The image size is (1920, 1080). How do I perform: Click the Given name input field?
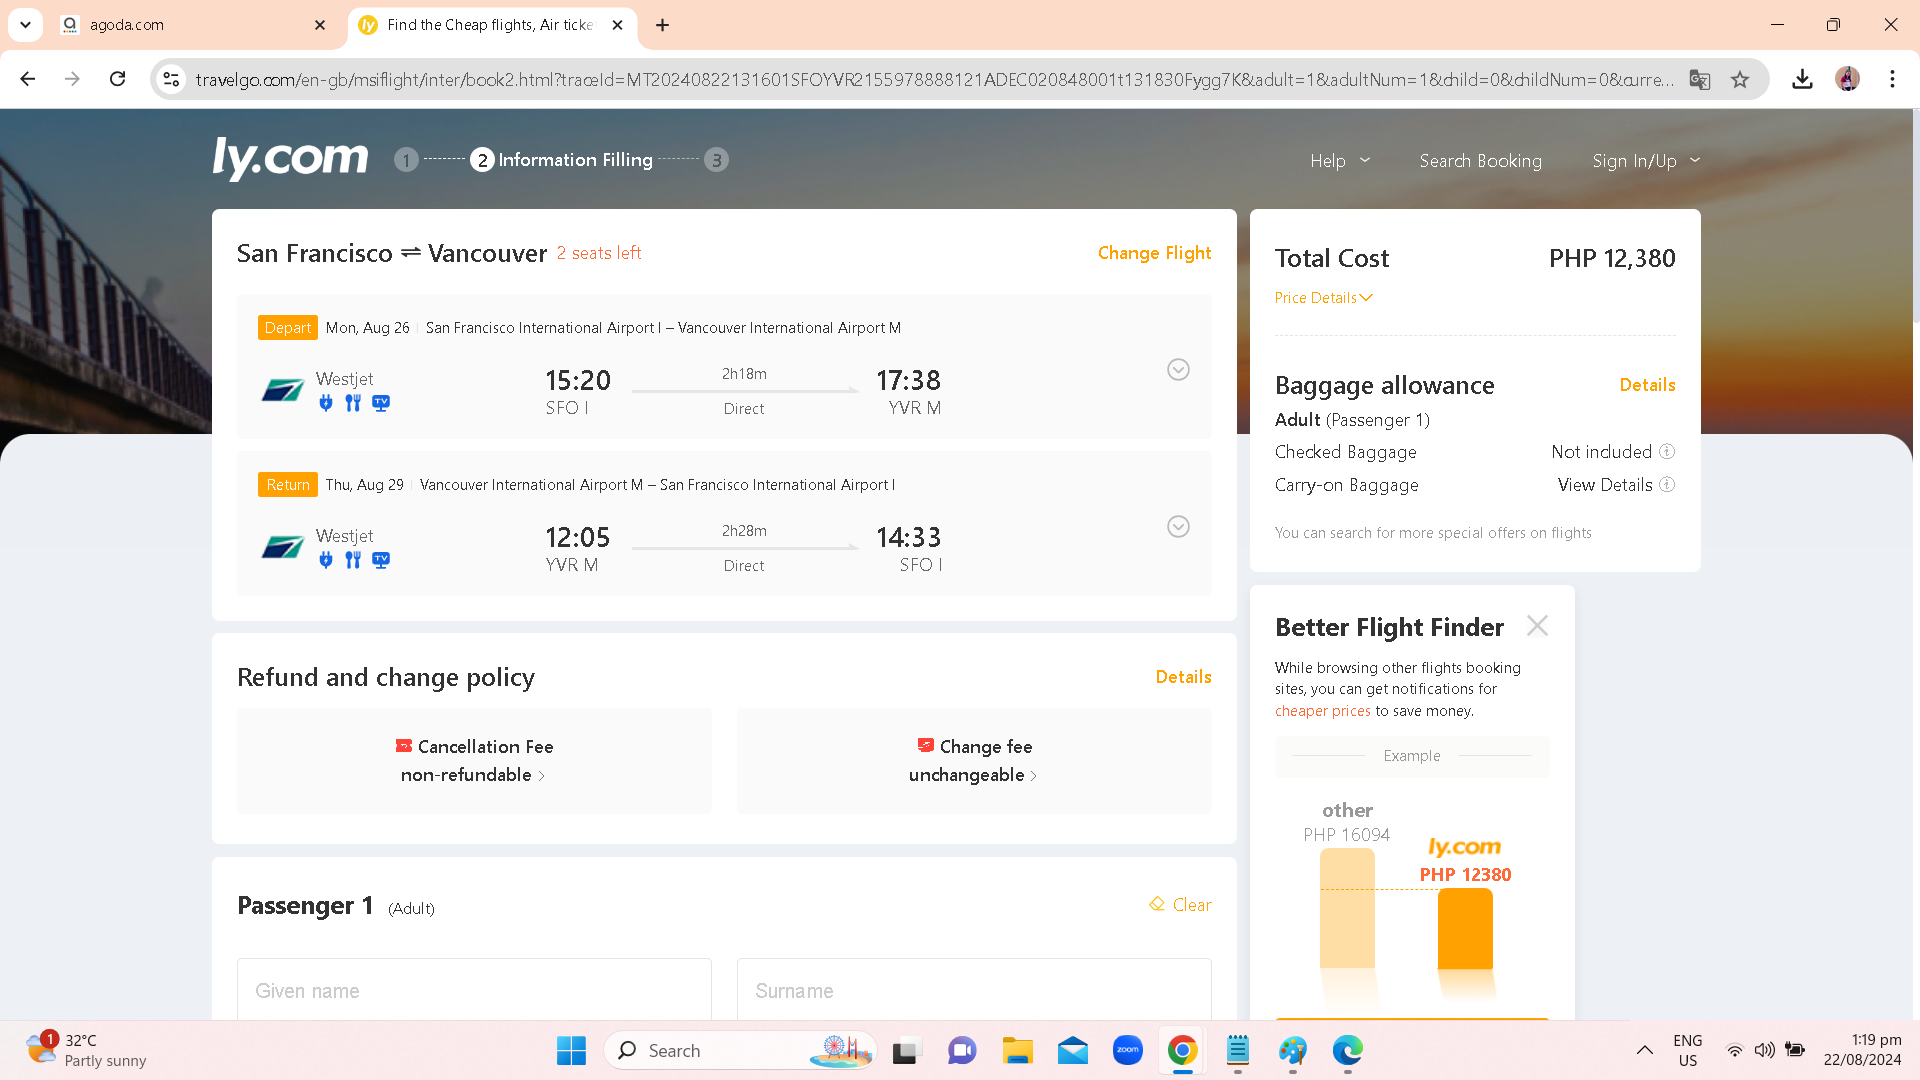[474, 990]
